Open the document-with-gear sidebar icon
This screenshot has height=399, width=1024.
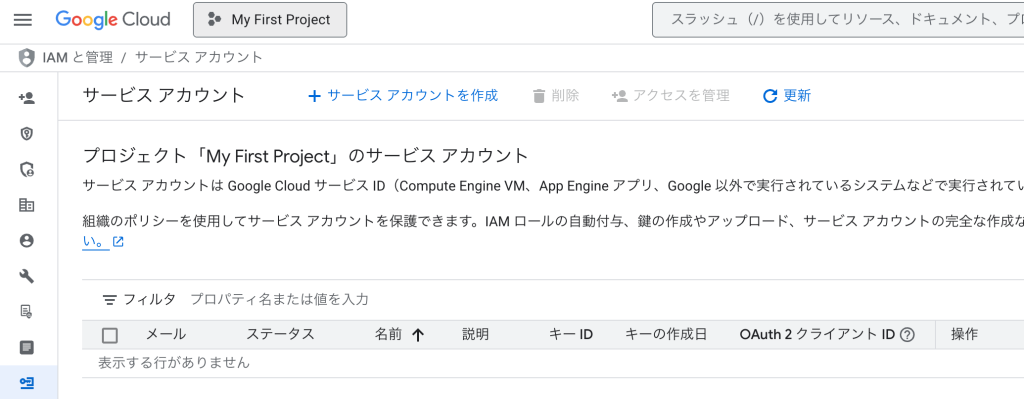[27, 311]
